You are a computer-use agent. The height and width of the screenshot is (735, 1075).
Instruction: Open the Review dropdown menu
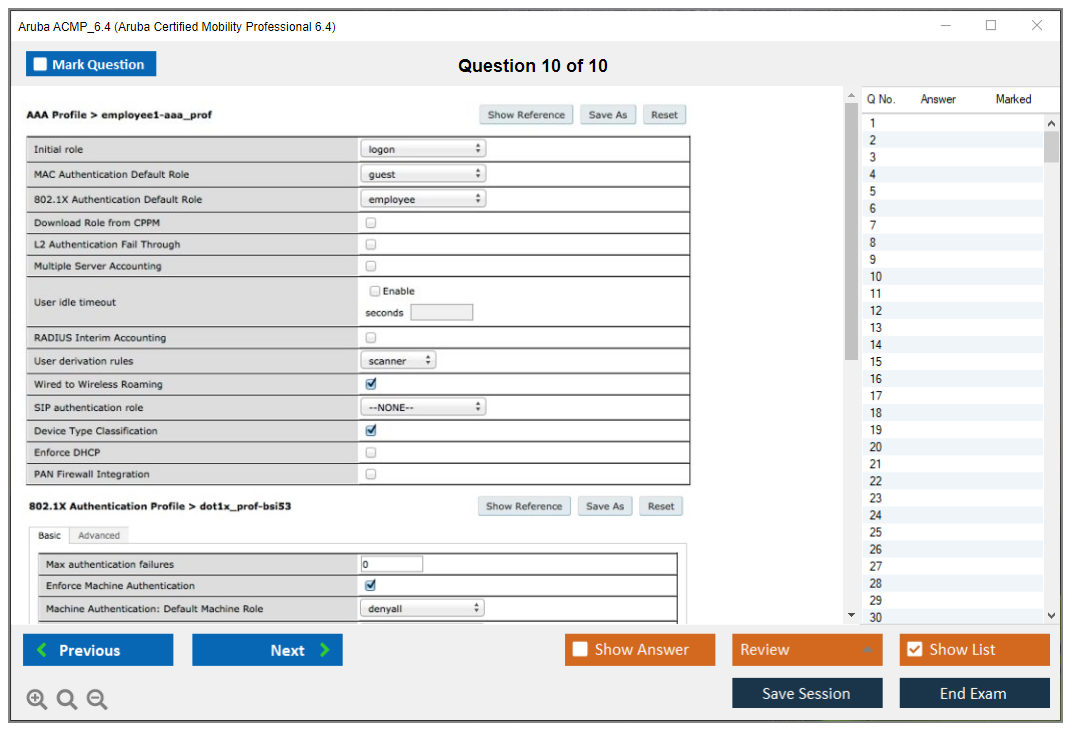[807, 650]
